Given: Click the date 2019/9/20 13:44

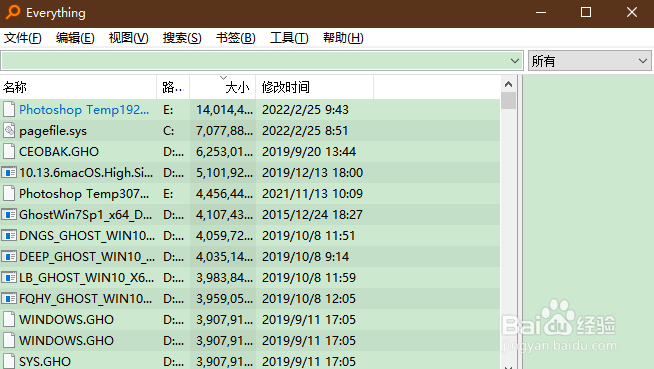Looking at the screenshot, I should coord(309,151).
